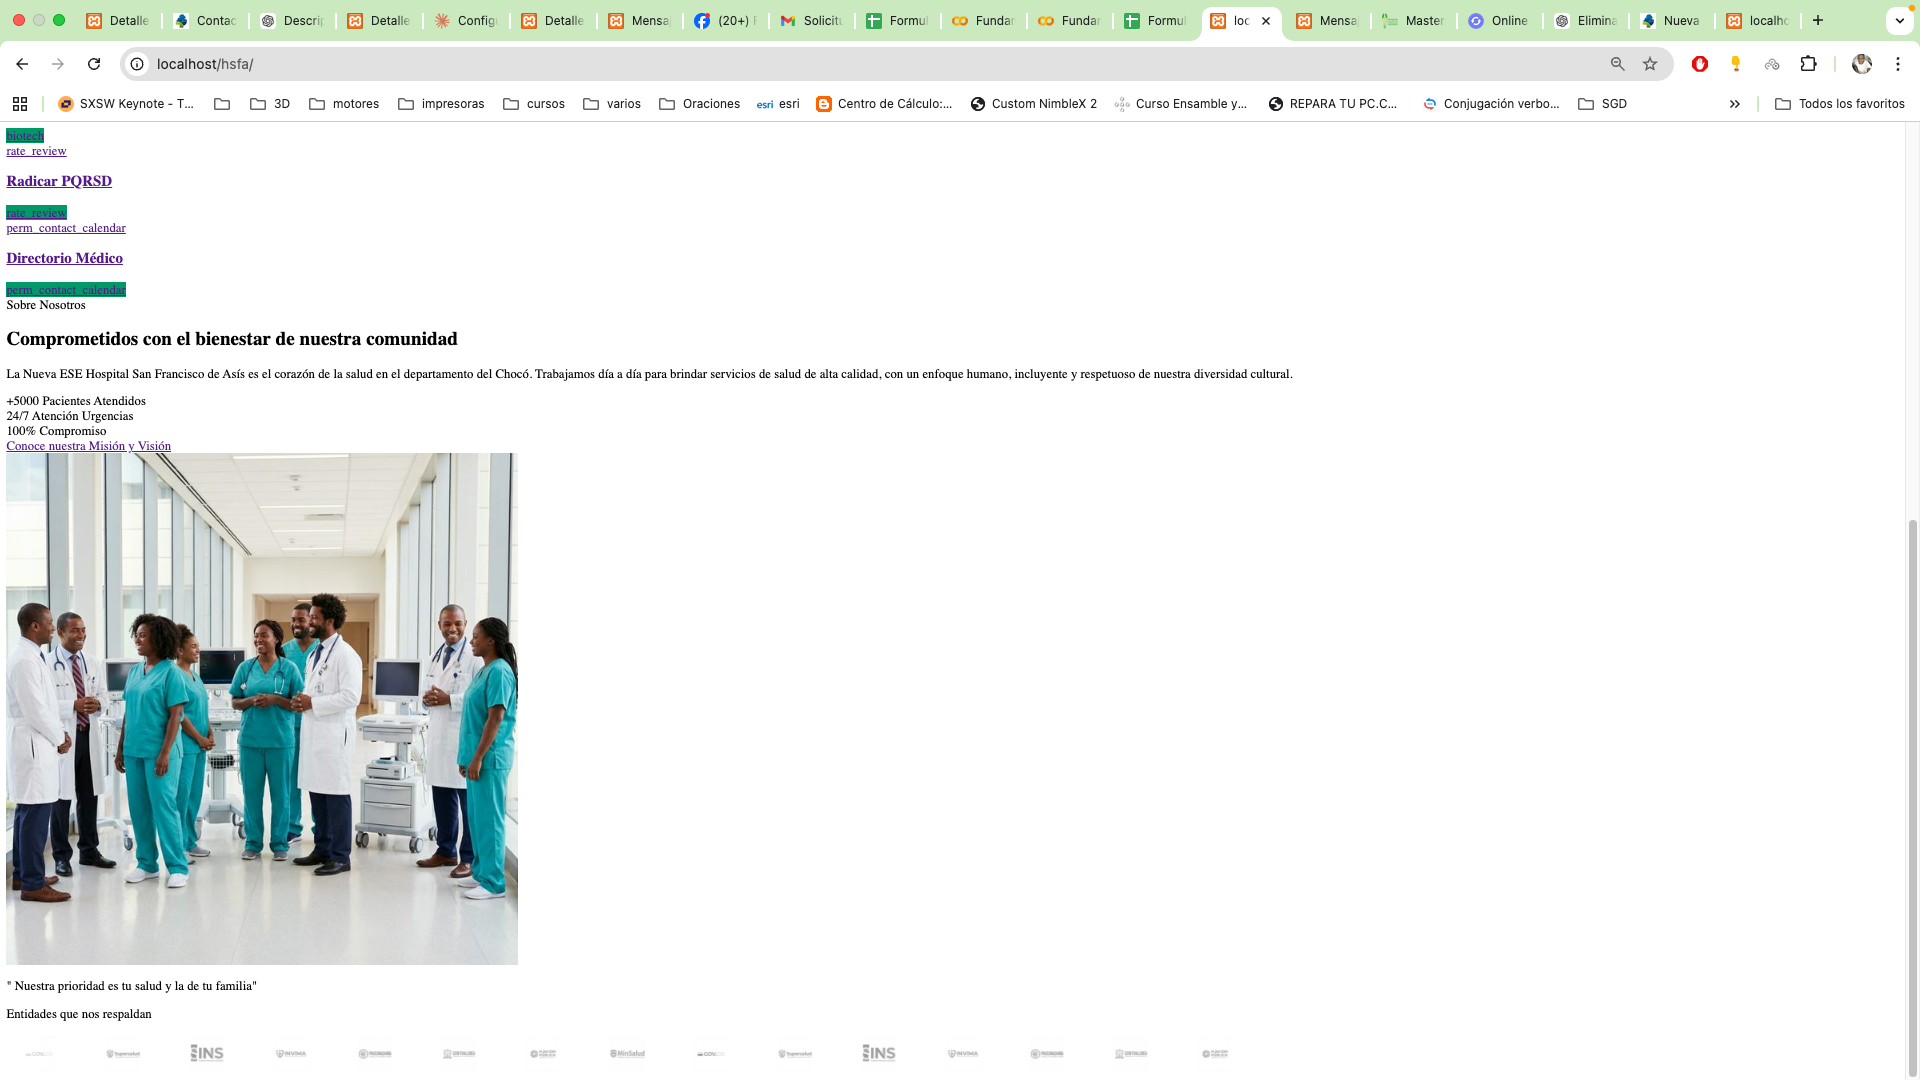Viewport: 1920px width, 1080px height.
Task: Open the SGD bookmarks folder
Action: click(x=1602, y=104)
